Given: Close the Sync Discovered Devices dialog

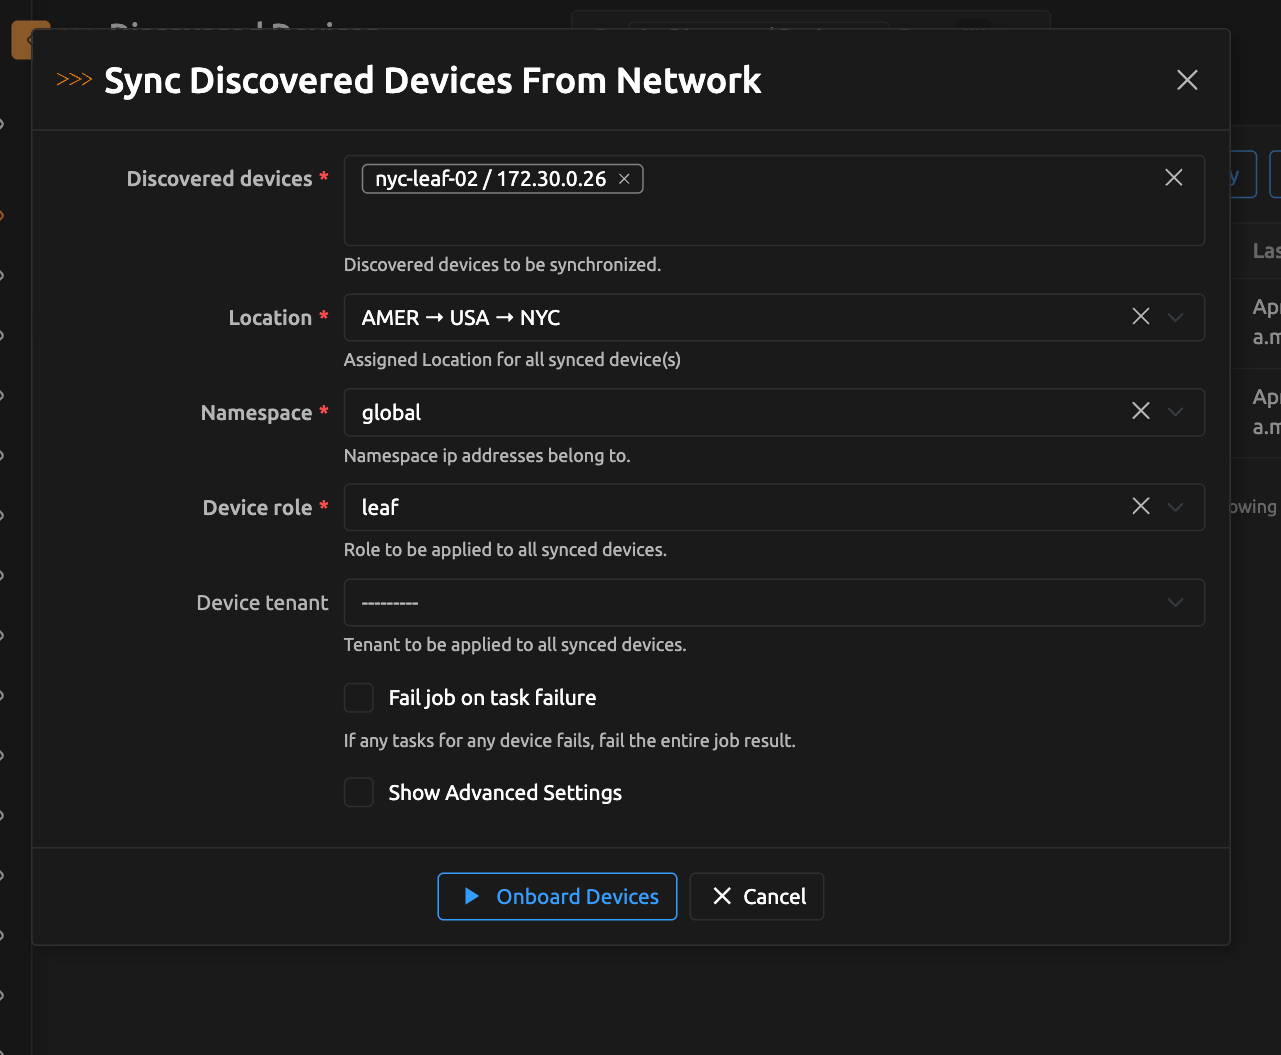Looking at the screenshot, I should [1187, 80].
